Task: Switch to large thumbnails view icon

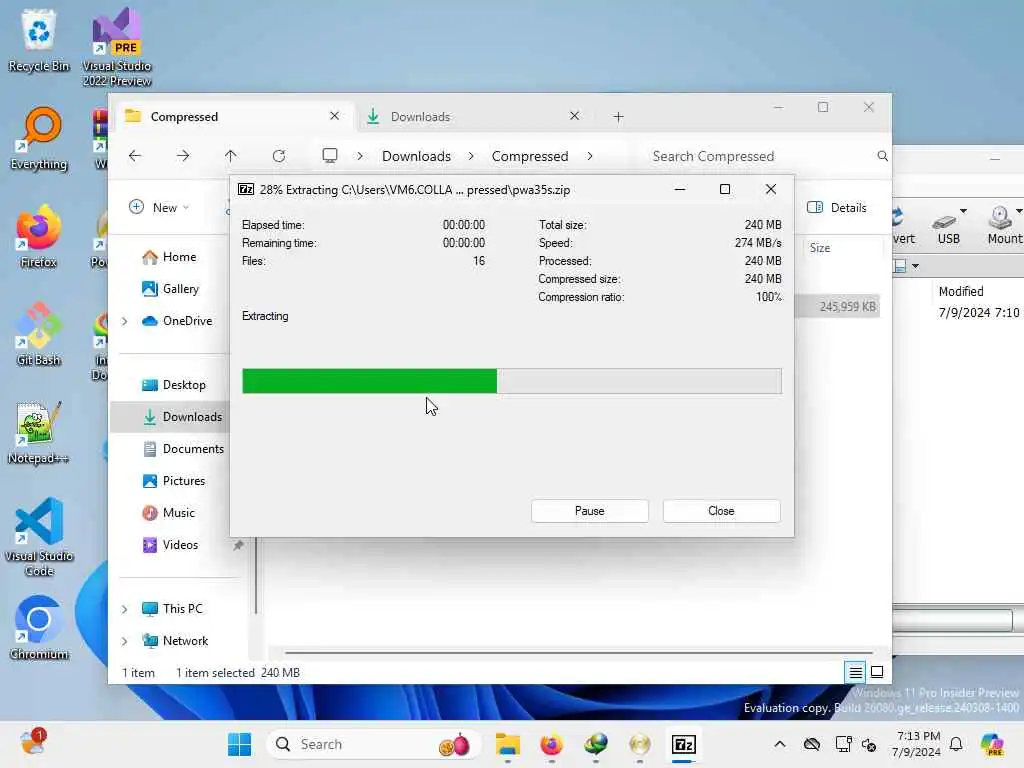Action: 877,671
